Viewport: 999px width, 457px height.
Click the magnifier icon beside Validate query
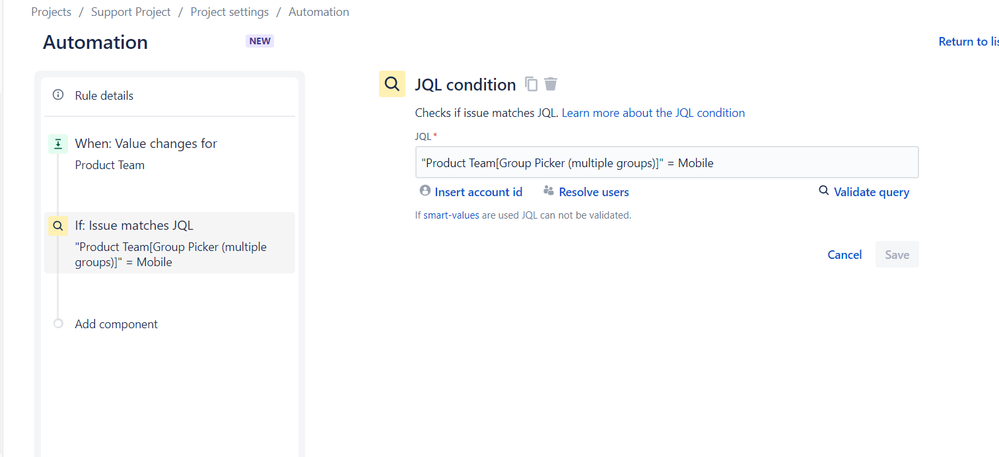(x=824, y=191)
